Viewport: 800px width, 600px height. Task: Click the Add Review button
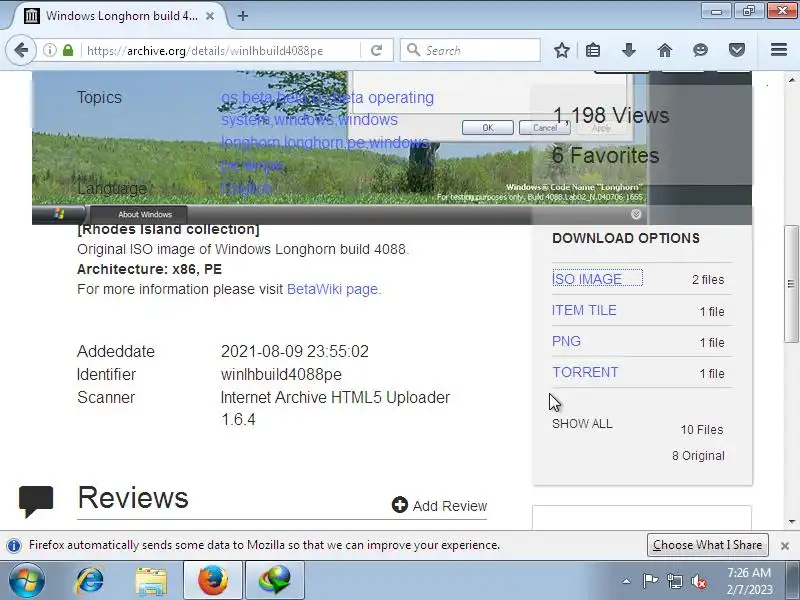tap(439, 506)
